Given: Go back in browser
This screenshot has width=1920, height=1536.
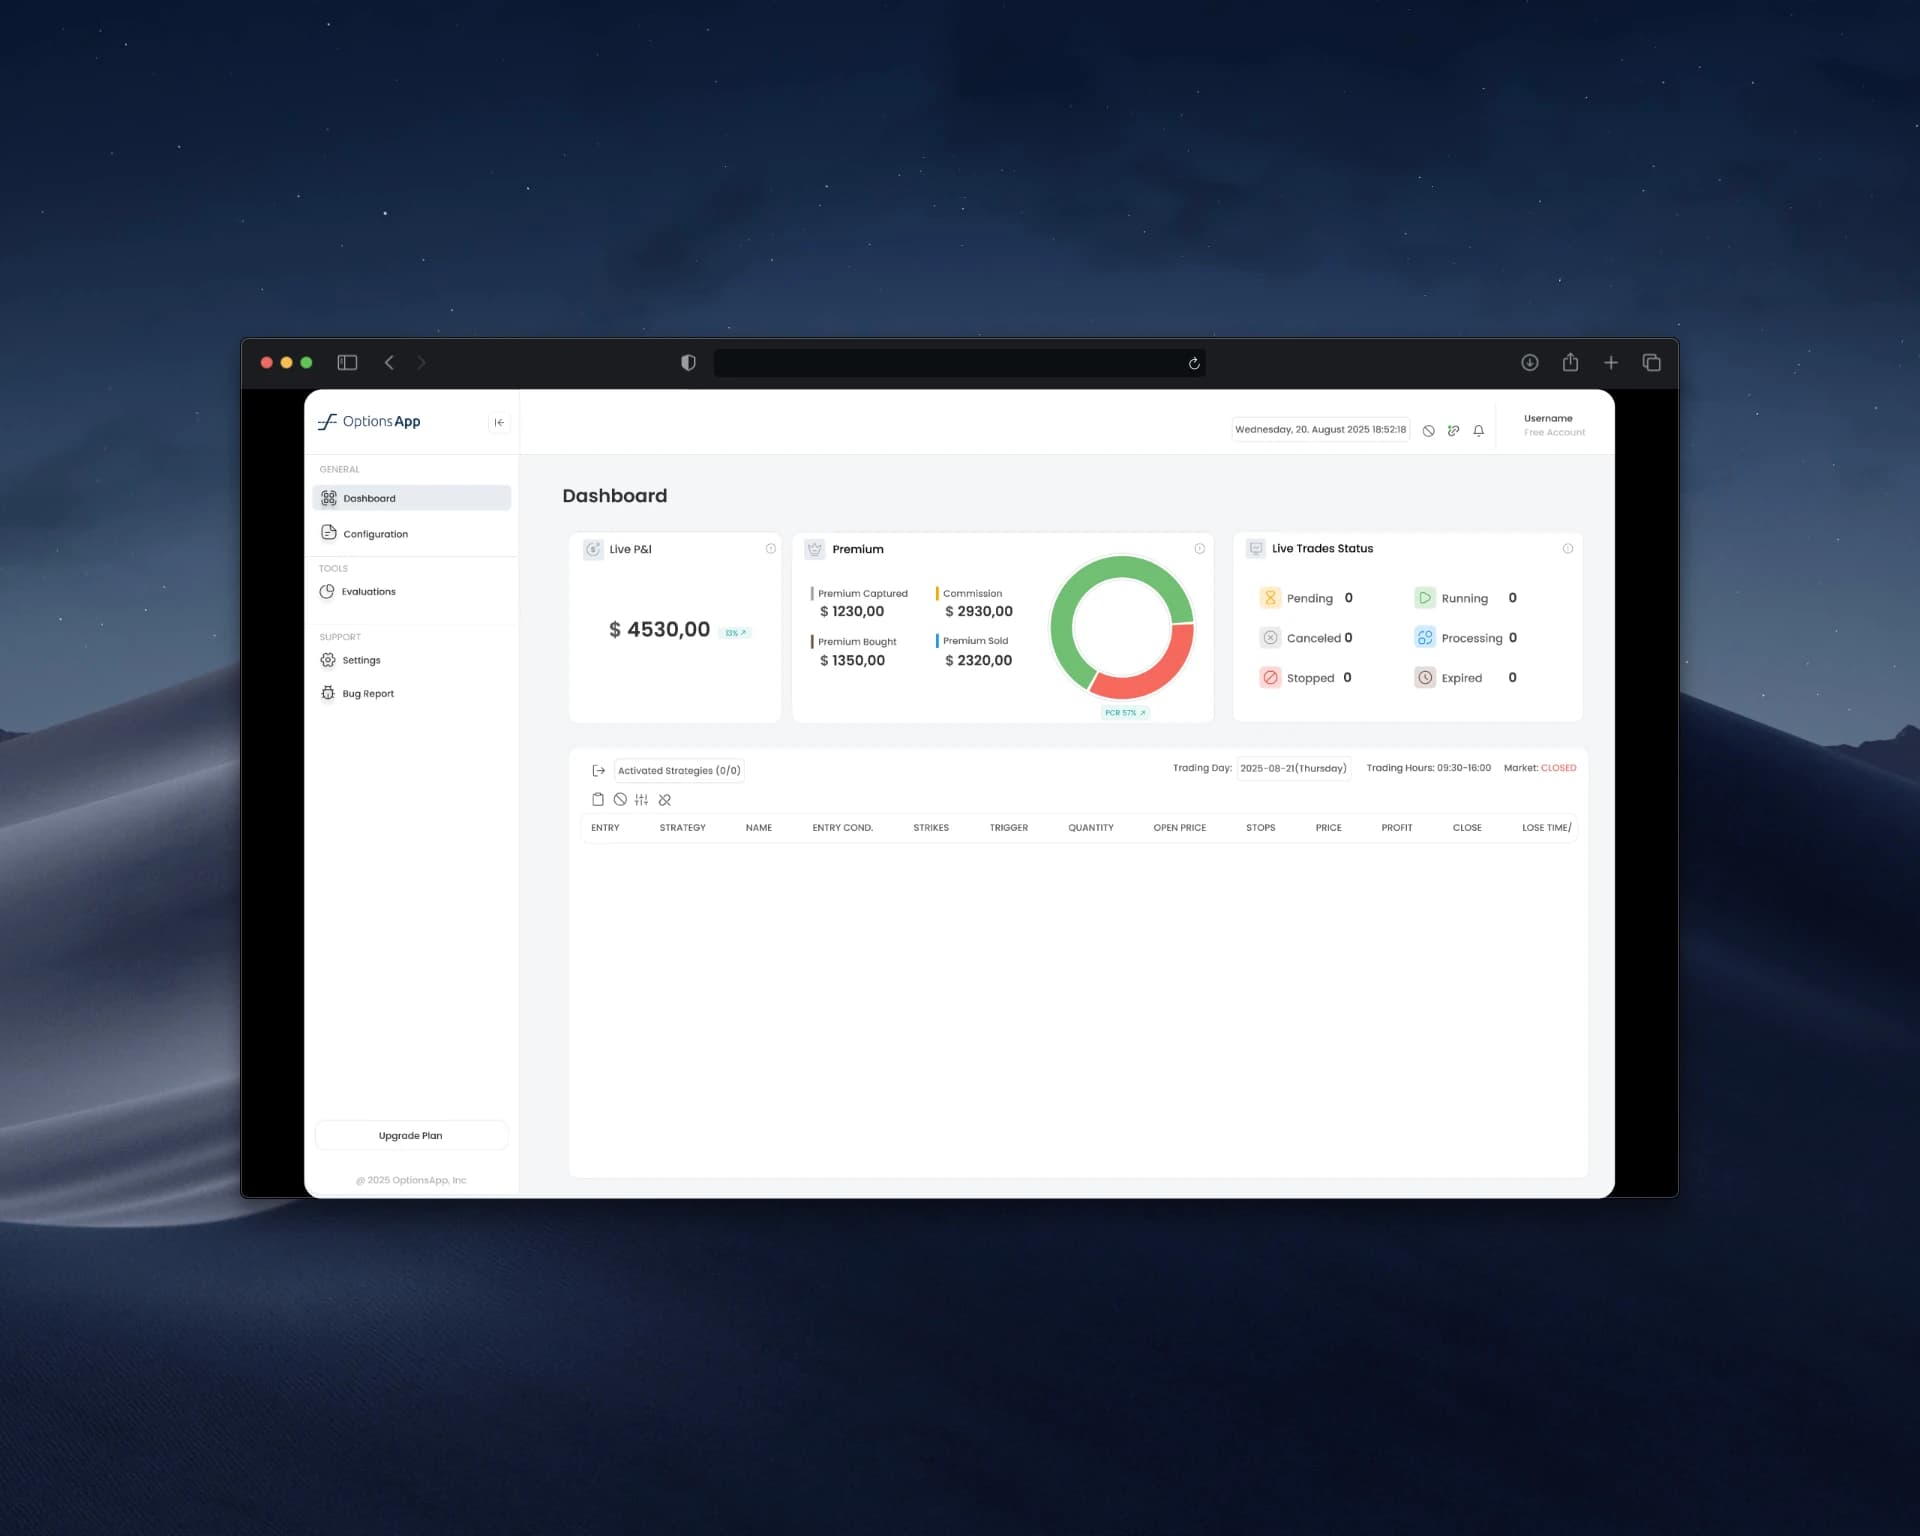Looking at the screenshot, I should [x=389, y=362].
